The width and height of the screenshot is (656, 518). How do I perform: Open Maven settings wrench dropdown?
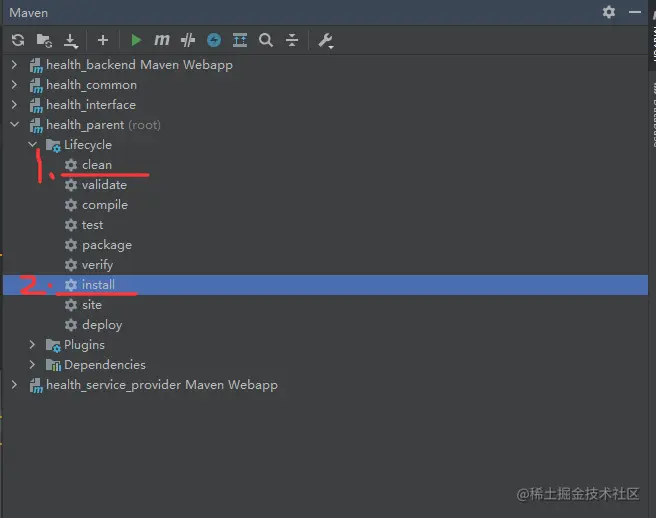tap(325, 41)
